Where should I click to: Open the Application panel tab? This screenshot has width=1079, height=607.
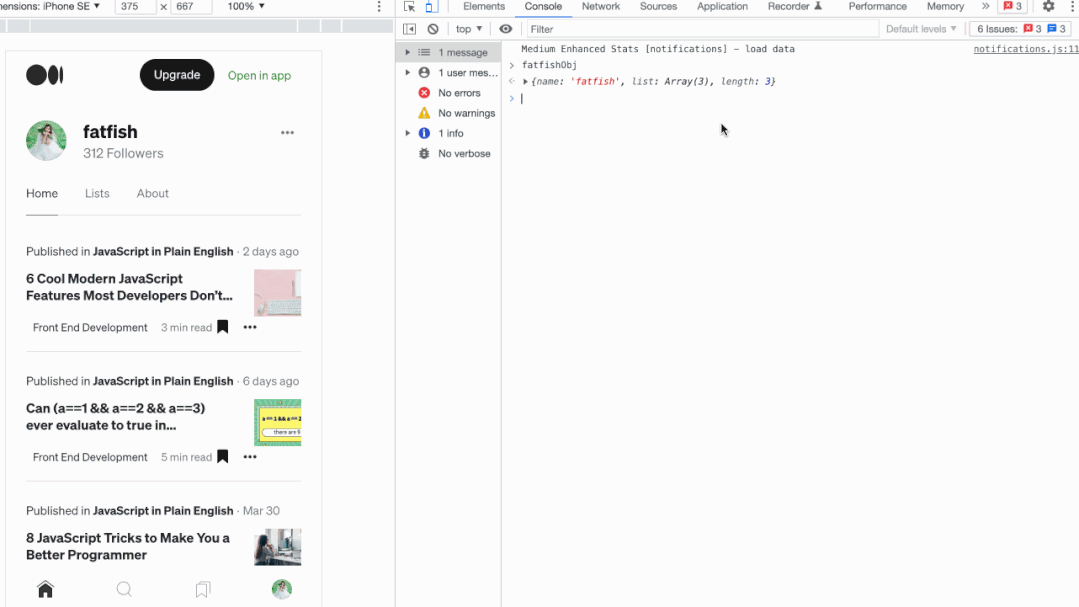tap(722, 6)
